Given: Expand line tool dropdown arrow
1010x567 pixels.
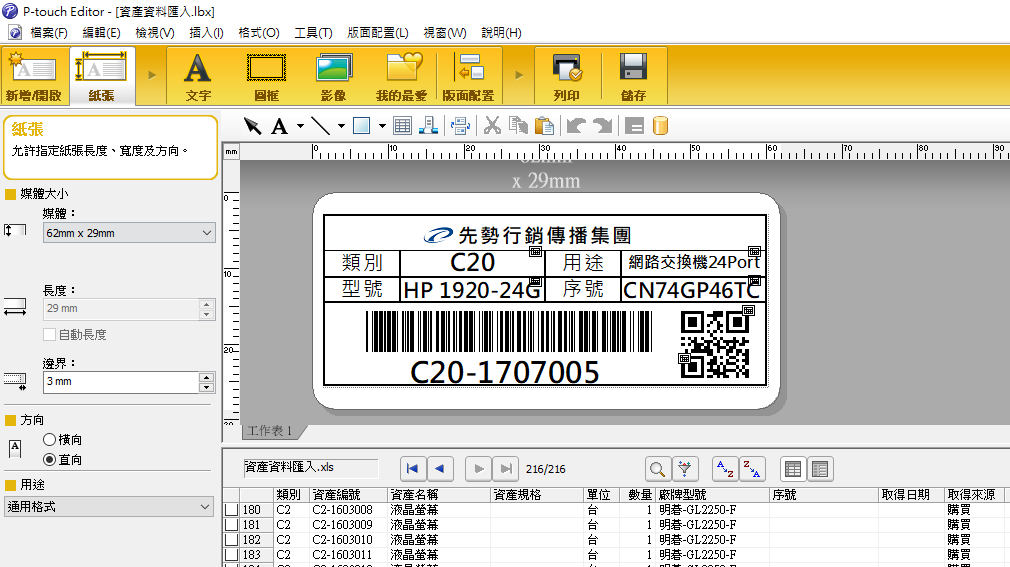Looking at the screenshot, I should point(341,126).
